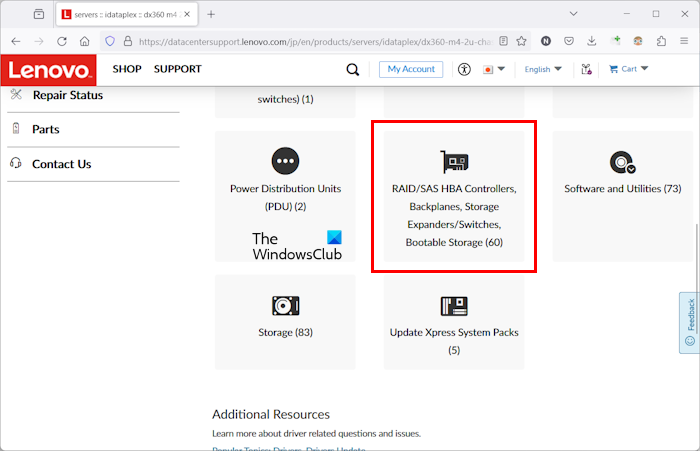Expand the Cart dropdown
The width and height of the screenshot is (700, 451).
click(629, 69)
